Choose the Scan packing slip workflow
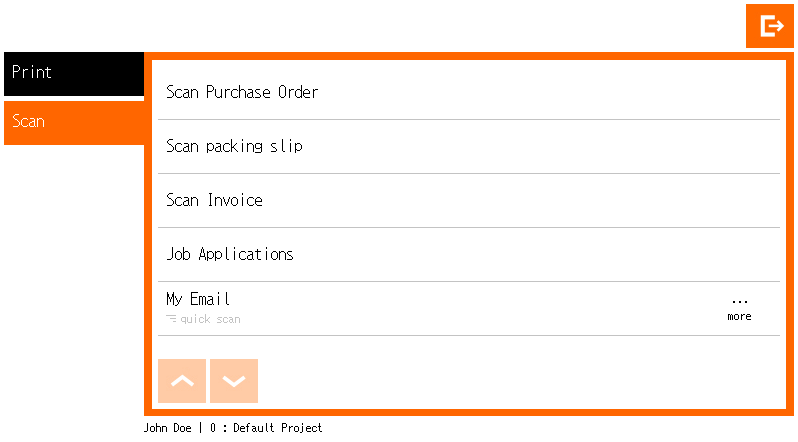The height and width of the screenshot is (442, 798). pyautogui.click(x=234, y=146)
